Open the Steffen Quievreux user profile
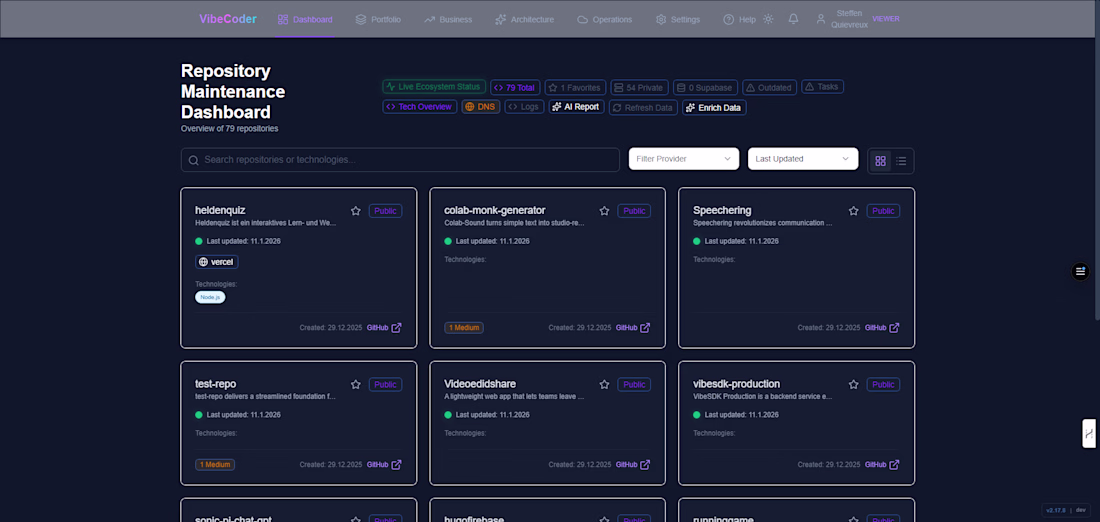 [842, 19]
